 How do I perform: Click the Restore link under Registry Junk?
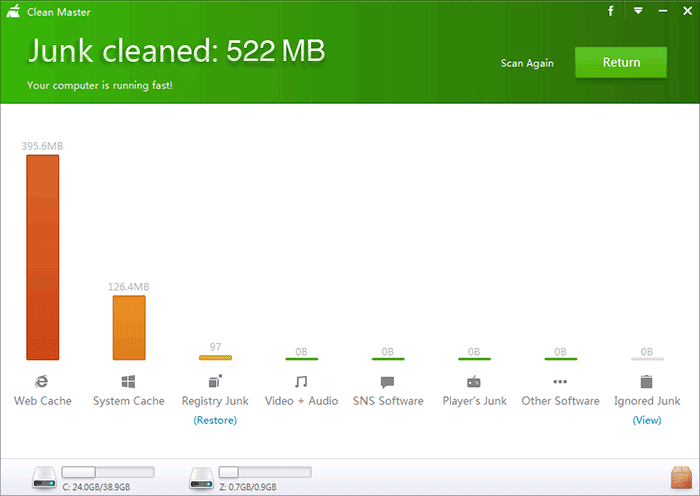pyautogui.click(x=215, y=420)
